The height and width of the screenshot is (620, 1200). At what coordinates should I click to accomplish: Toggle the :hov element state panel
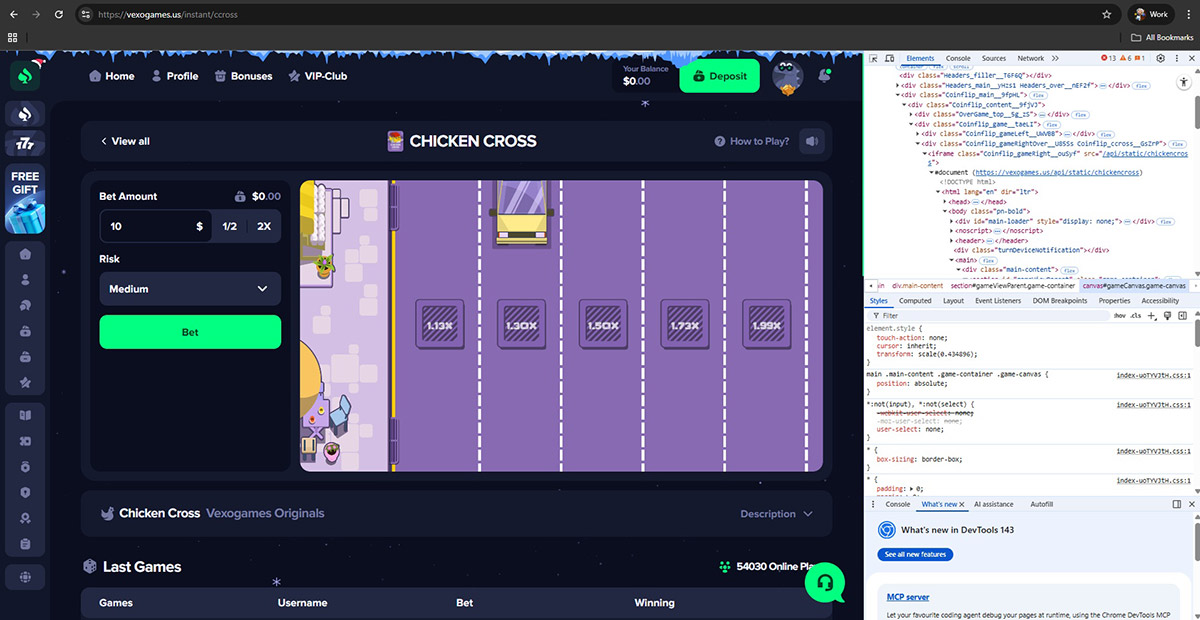pos(1120,315)
